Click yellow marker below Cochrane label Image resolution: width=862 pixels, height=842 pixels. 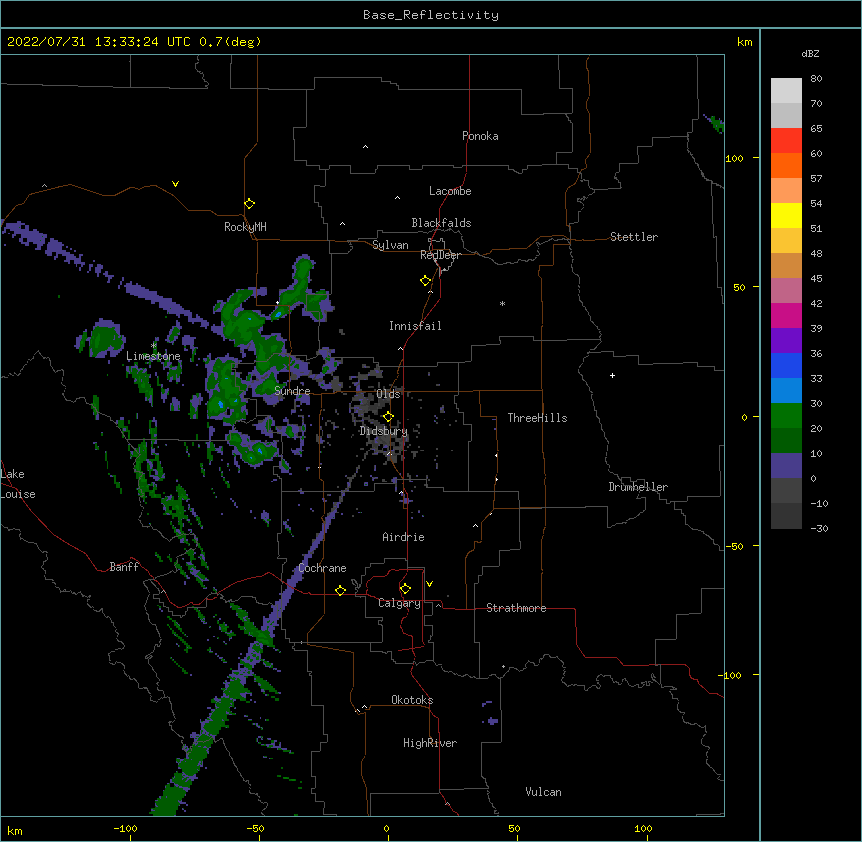click(340, 590)
